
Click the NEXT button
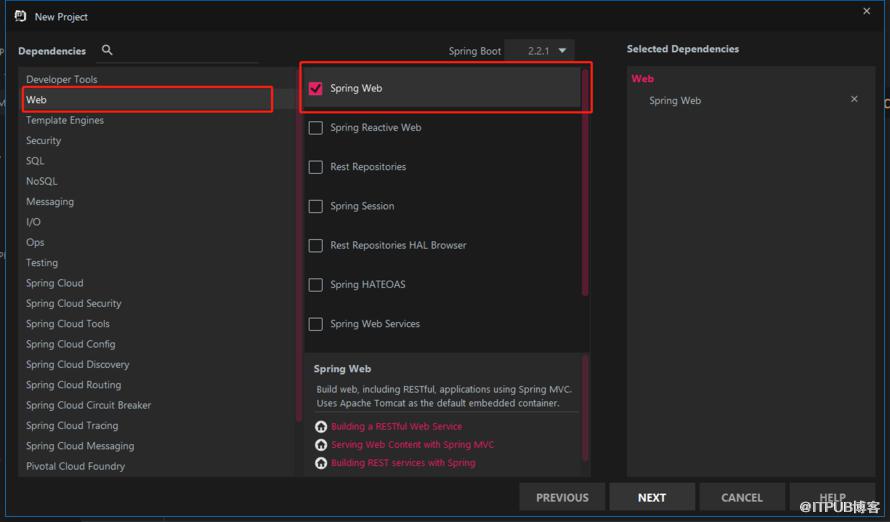pyautogui.click(x=652, y=498)
